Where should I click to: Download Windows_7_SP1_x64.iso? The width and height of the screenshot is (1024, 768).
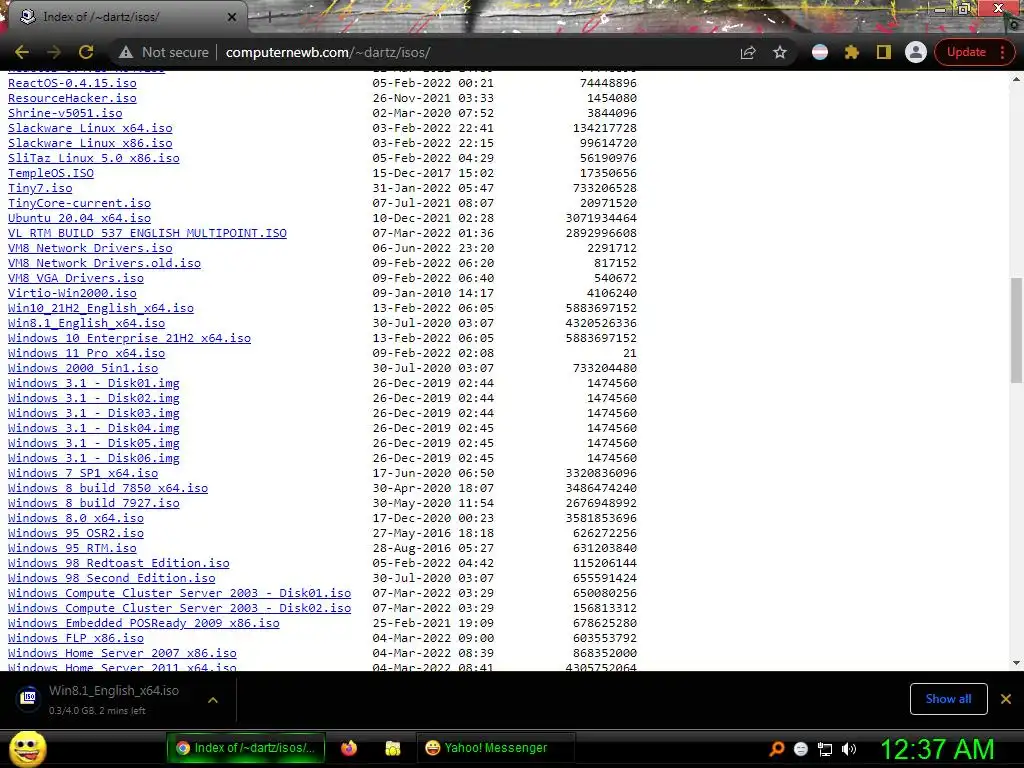point(83,473)
